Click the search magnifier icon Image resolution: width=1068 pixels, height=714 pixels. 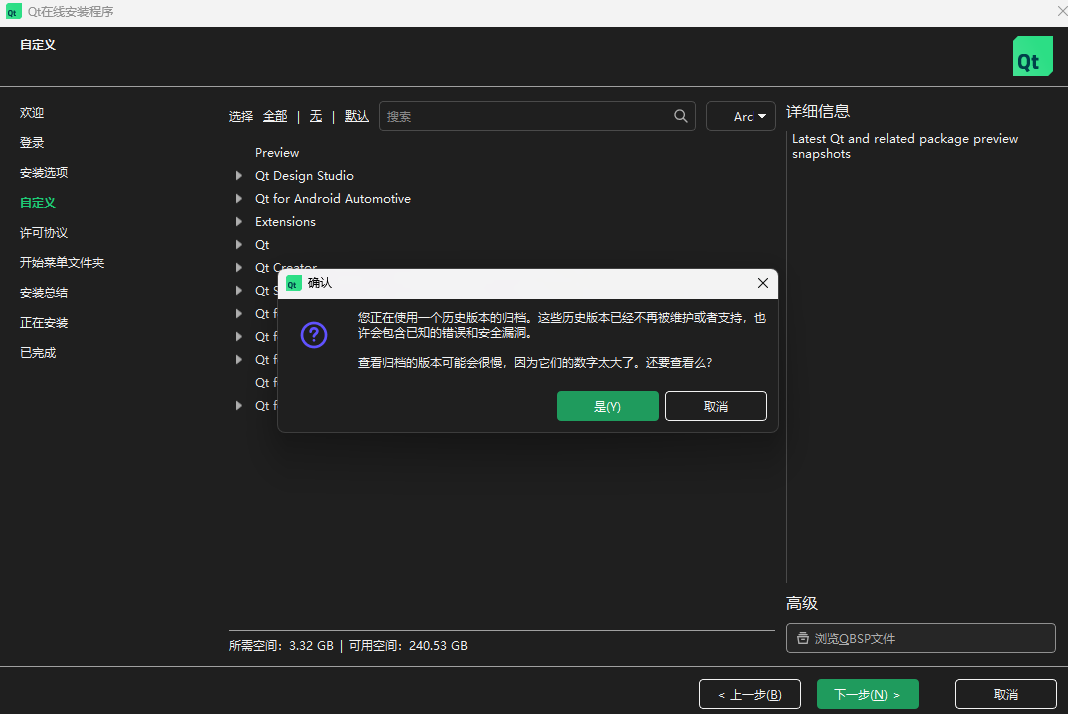680,116
